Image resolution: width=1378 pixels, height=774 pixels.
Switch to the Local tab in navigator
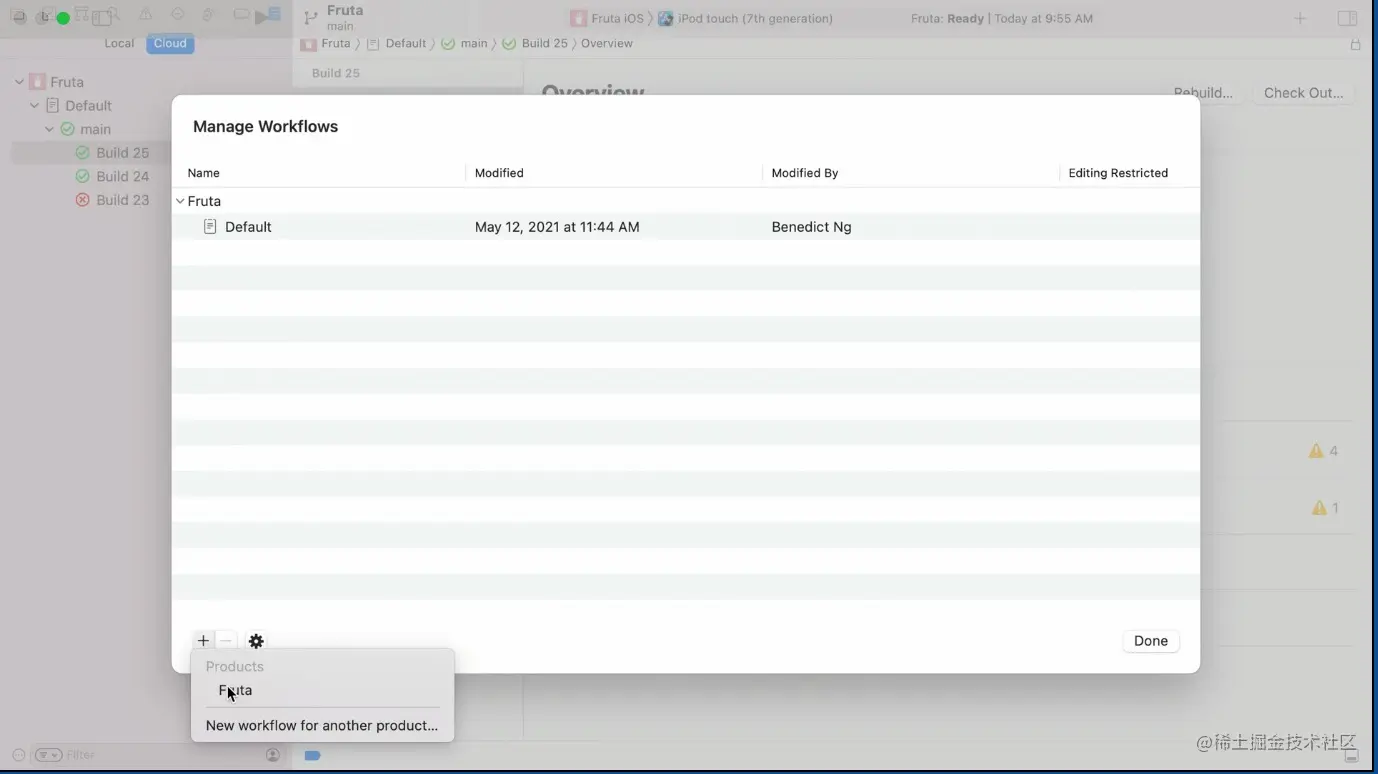(x=119, y=43)
